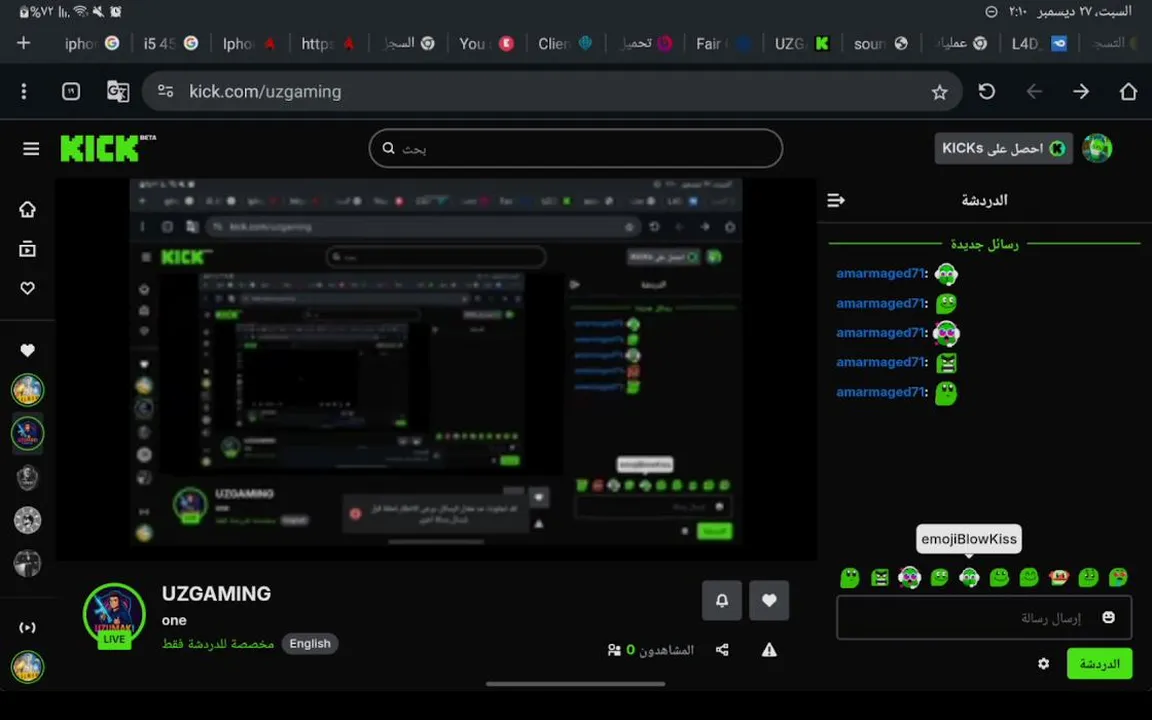Report the stream with warning triangle icon
Viewport: 1152px width, 720px height.
769,649
